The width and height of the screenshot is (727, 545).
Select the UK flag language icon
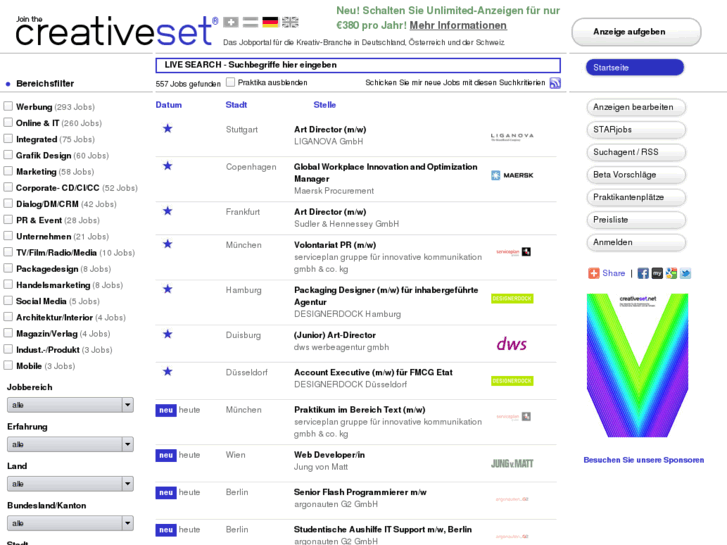click(290, 22)
